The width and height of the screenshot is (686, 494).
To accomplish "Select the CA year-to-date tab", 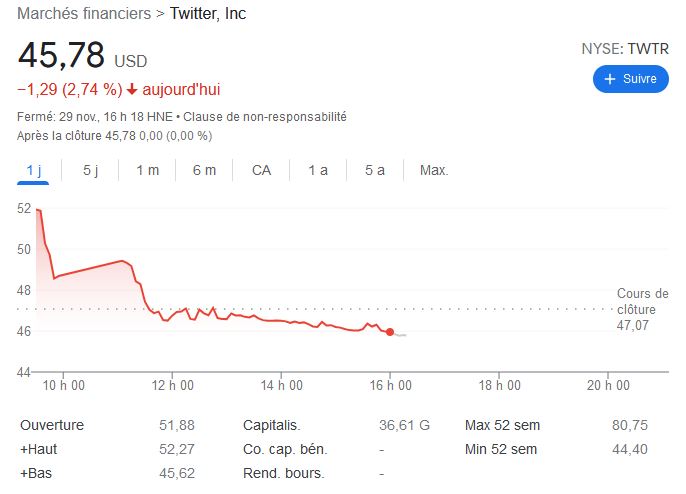I will coord(261,170).
